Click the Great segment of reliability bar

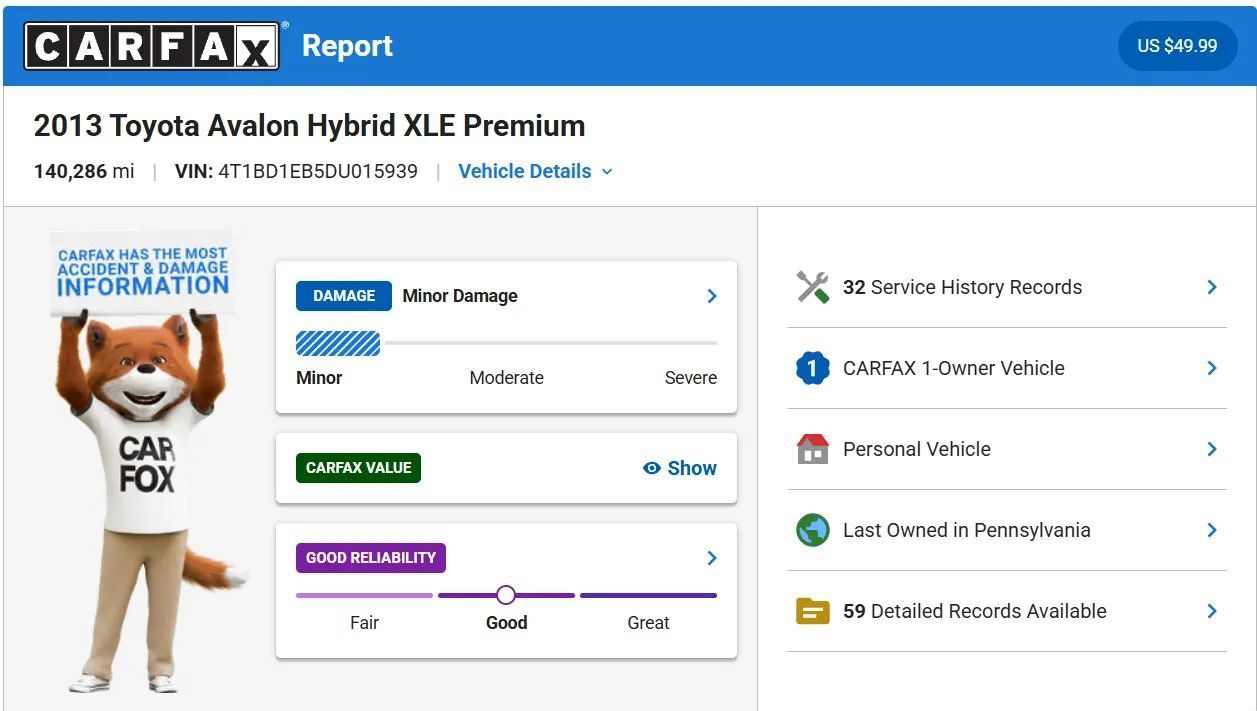click(x=648, y=595)
